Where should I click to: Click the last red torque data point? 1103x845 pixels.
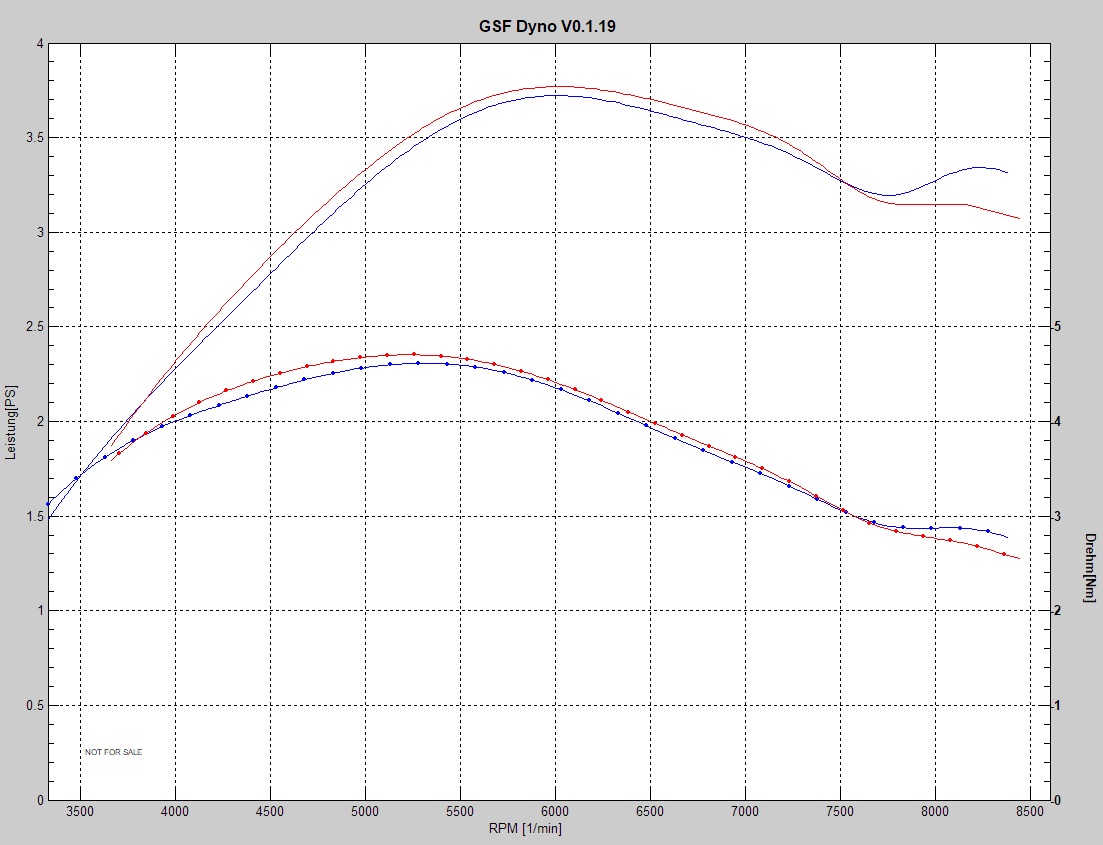(x=1003, y=553)
